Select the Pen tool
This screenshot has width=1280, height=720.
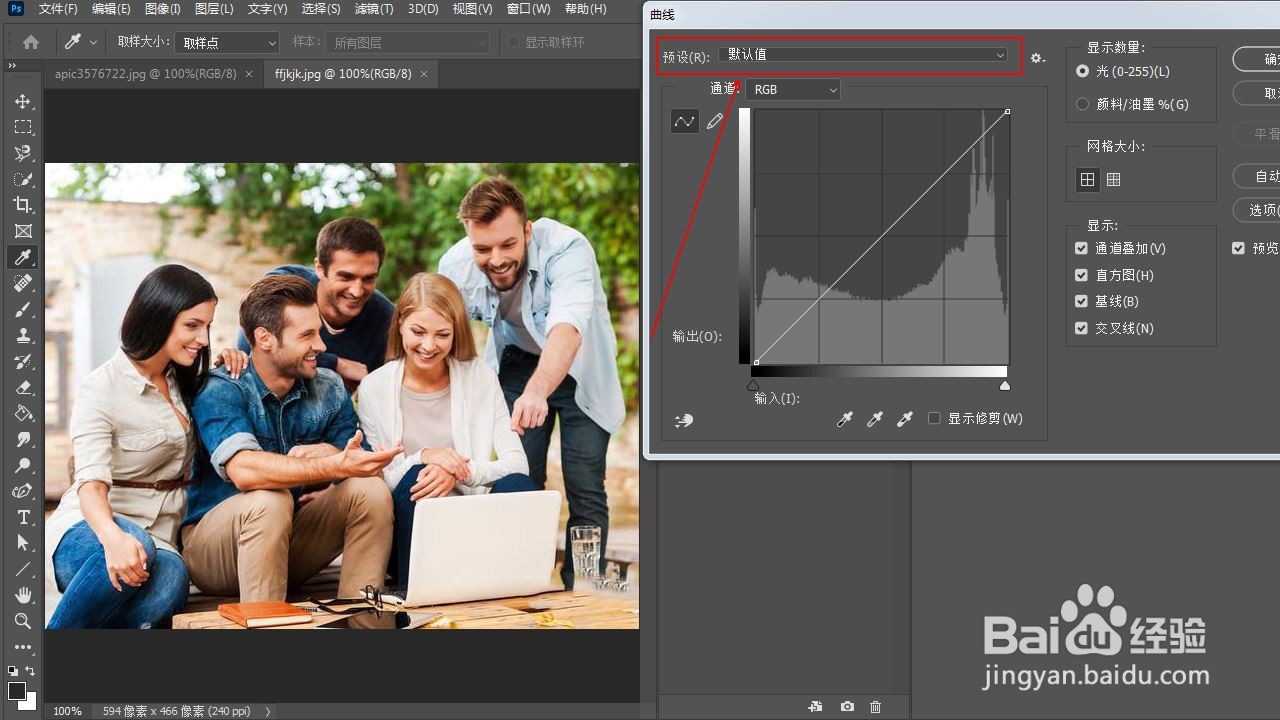pyautogui.click(x=22, y=491)
